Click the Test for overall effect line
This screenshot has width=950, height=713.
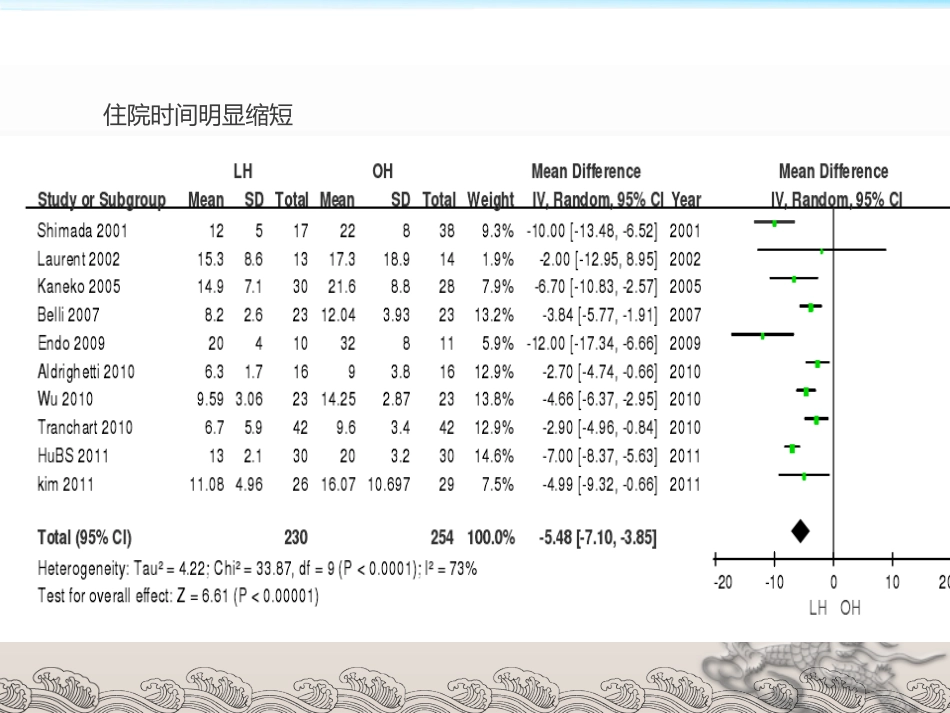(x=178, y=595)
